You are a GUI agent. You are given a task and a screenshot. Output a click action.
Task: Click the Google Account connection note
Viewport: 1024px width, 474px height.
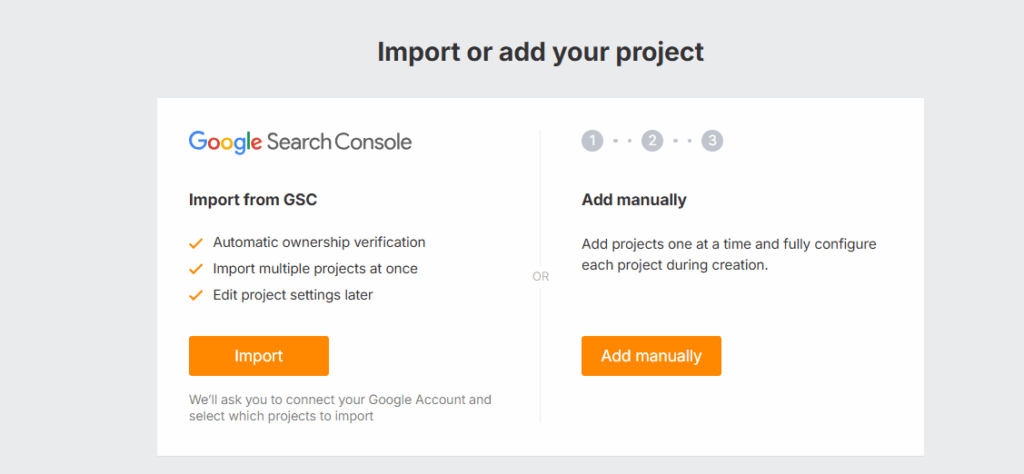tap(340, 408)
